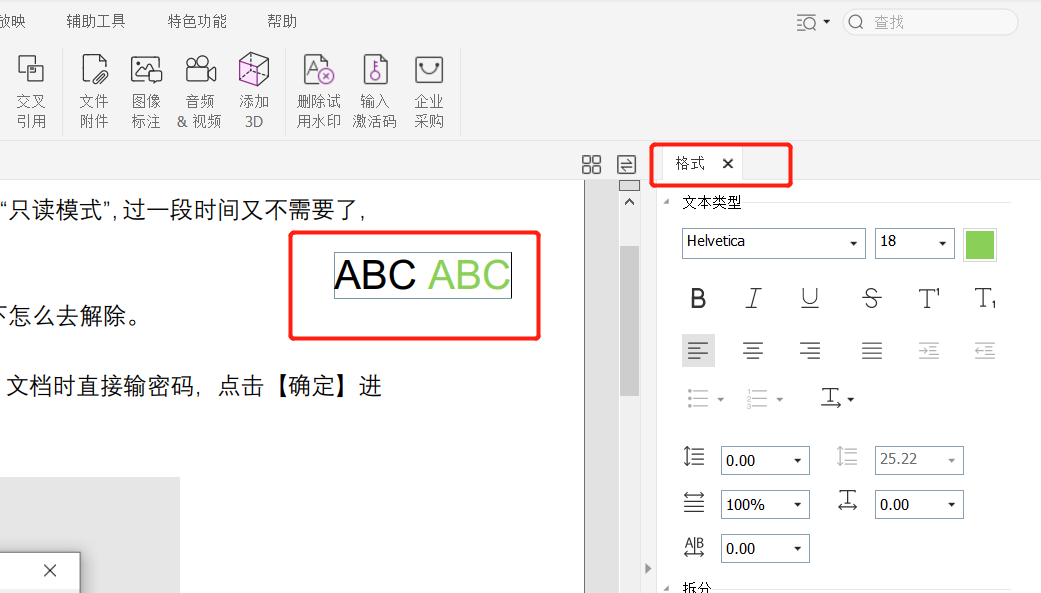Viewport: 1041px width, 593px height.
Task: Apply superscript formatting
Action: (929, 298)
